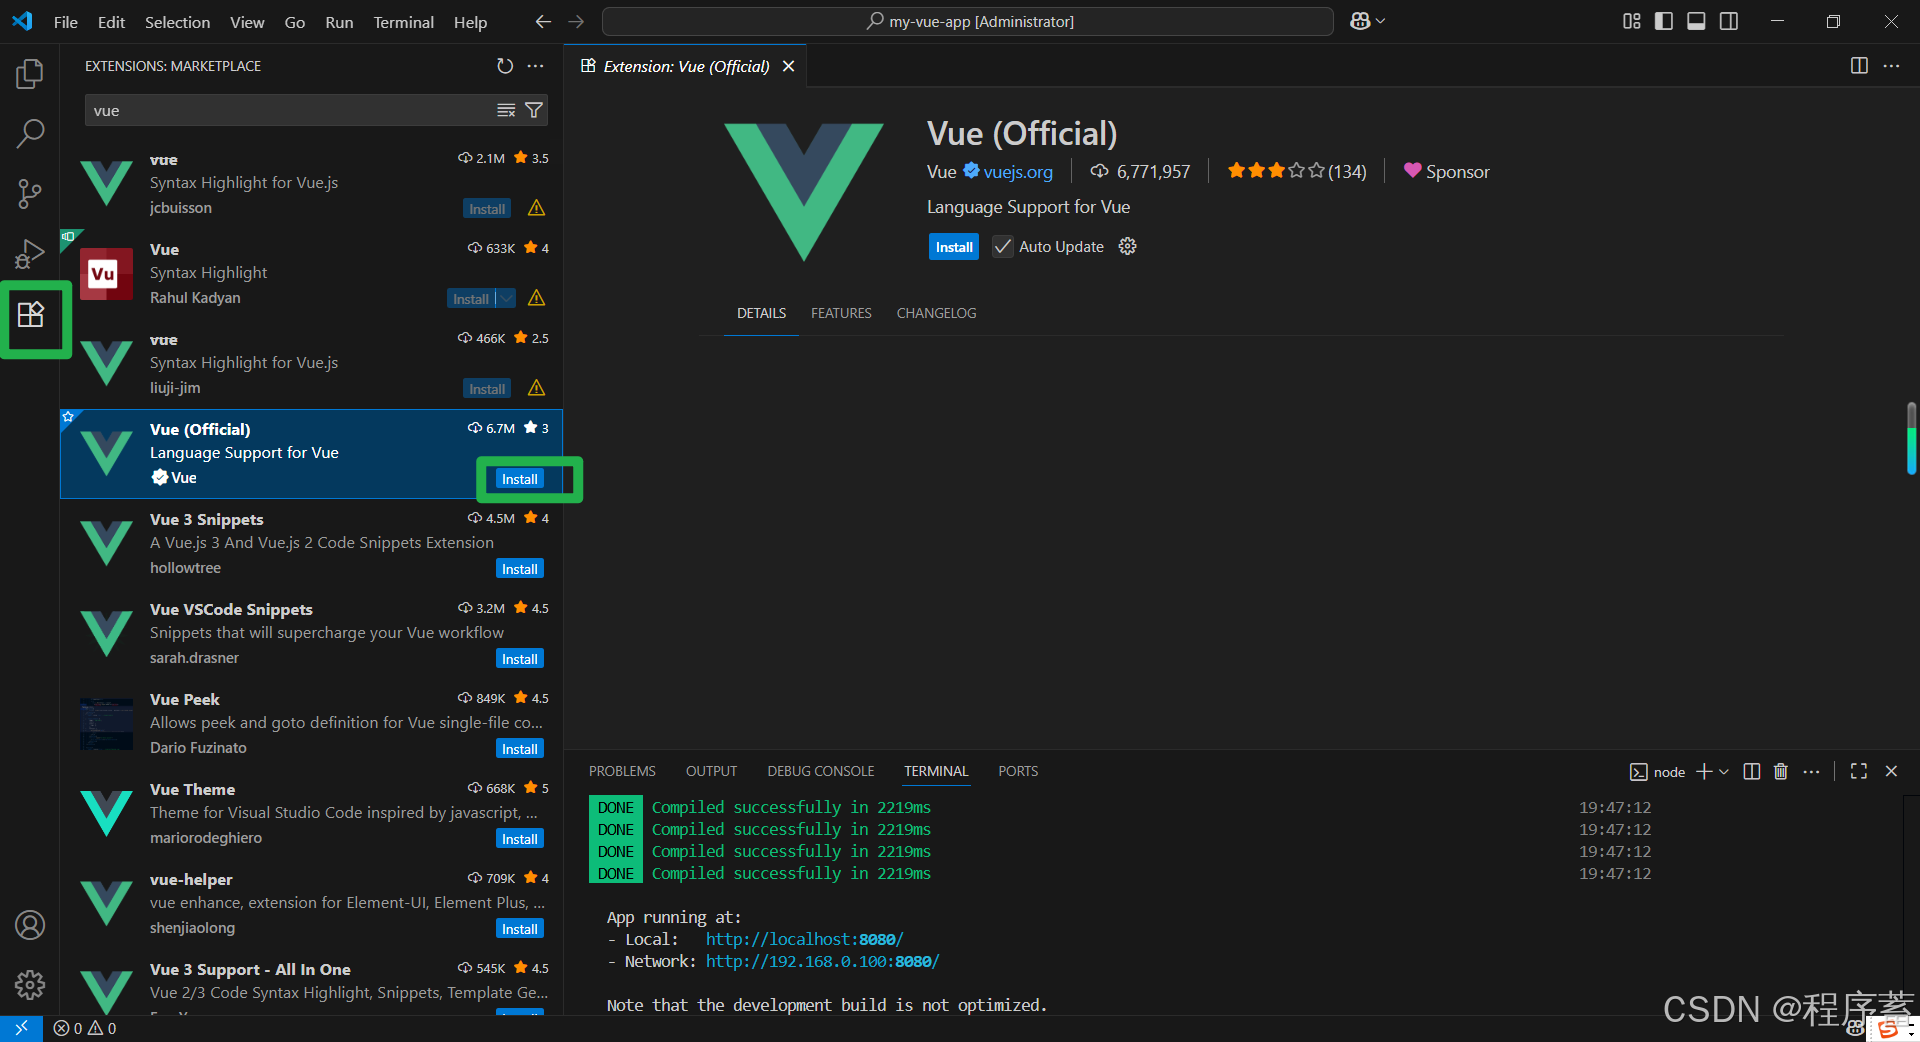
Task: Open the remote window indicator
Action: click(x=21, y=1028)
